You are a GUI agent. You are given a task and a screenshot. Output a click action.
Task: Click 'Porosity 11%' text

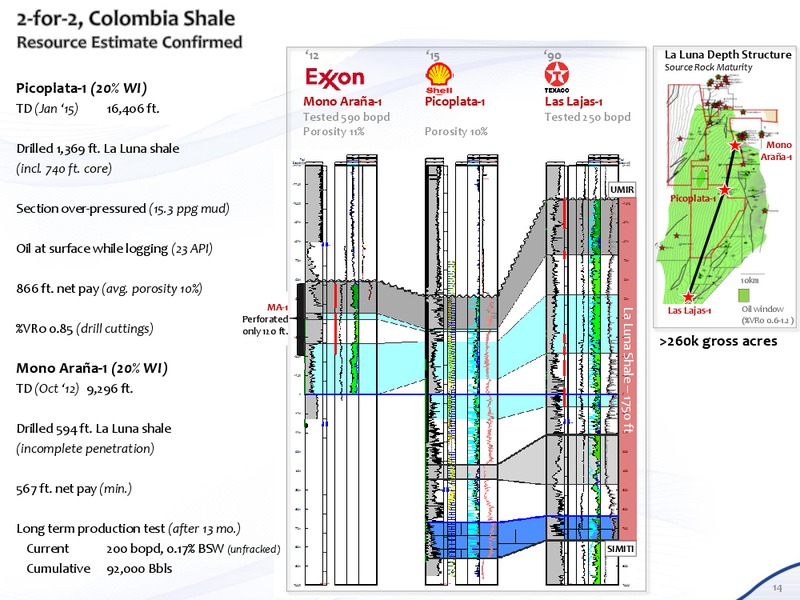point(334,132)
